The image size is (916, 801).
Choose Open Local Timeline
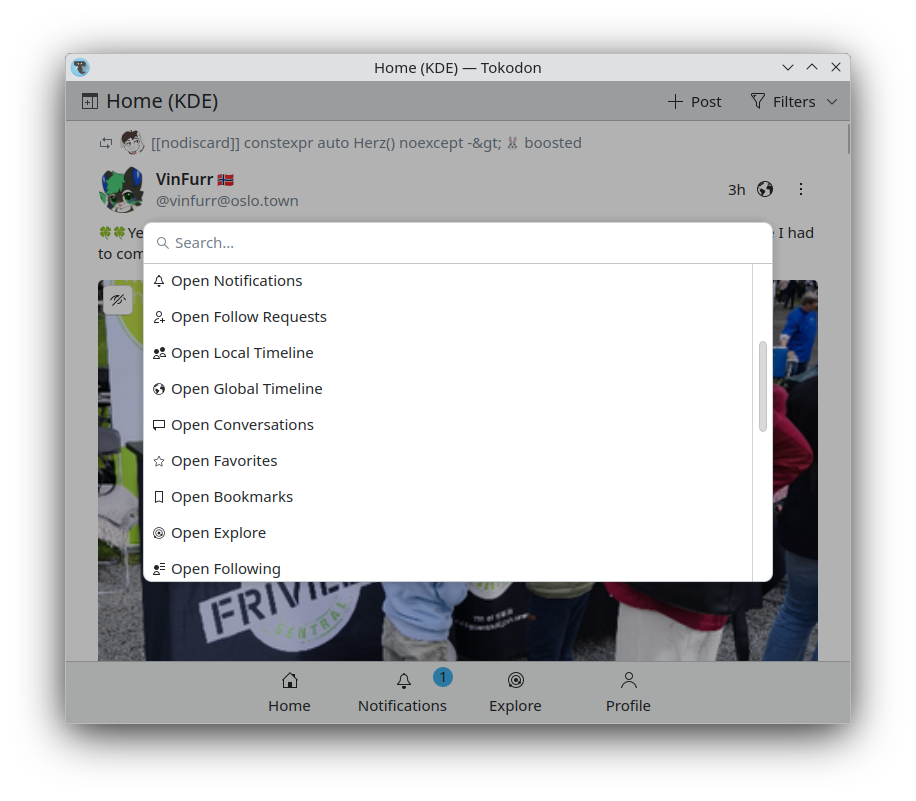(448, 353)
